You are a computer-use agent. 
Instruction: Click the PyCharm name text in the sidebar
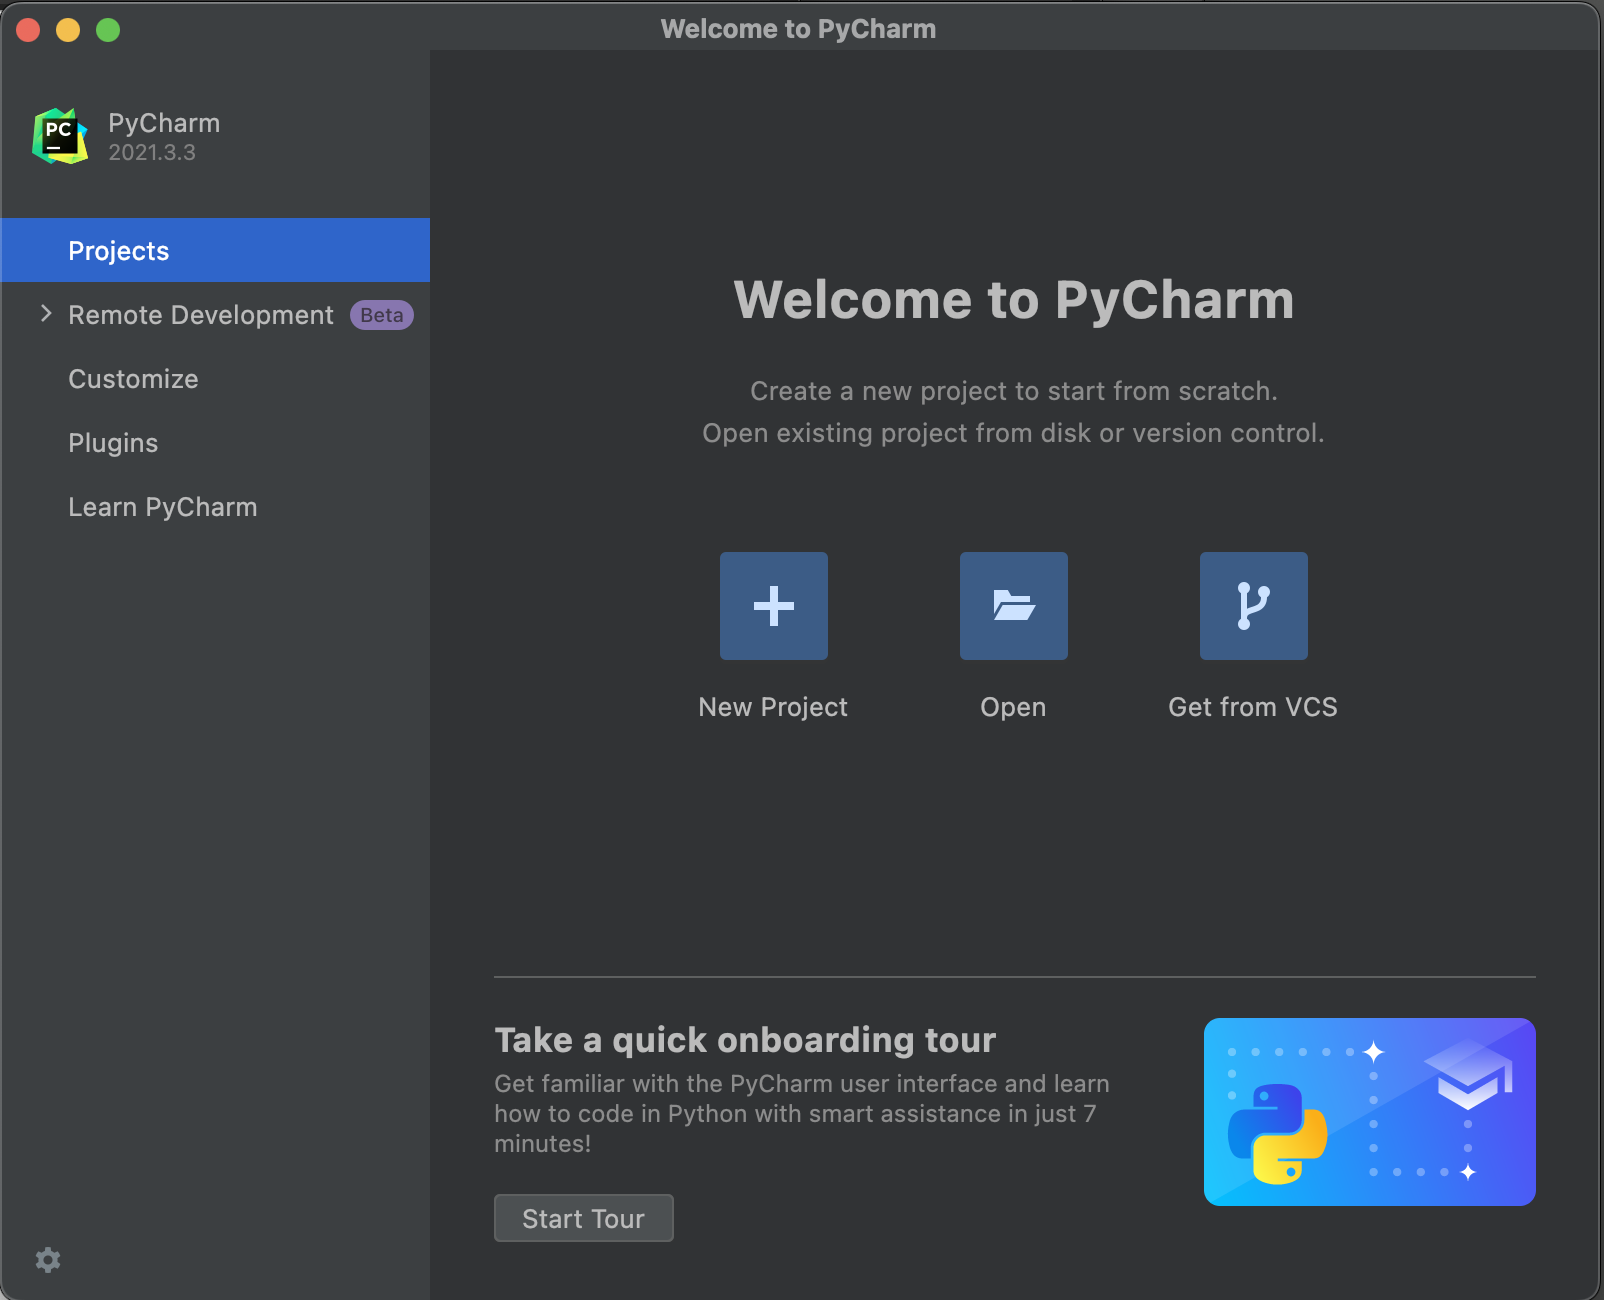pyautogui.click(x=164, y=123)
